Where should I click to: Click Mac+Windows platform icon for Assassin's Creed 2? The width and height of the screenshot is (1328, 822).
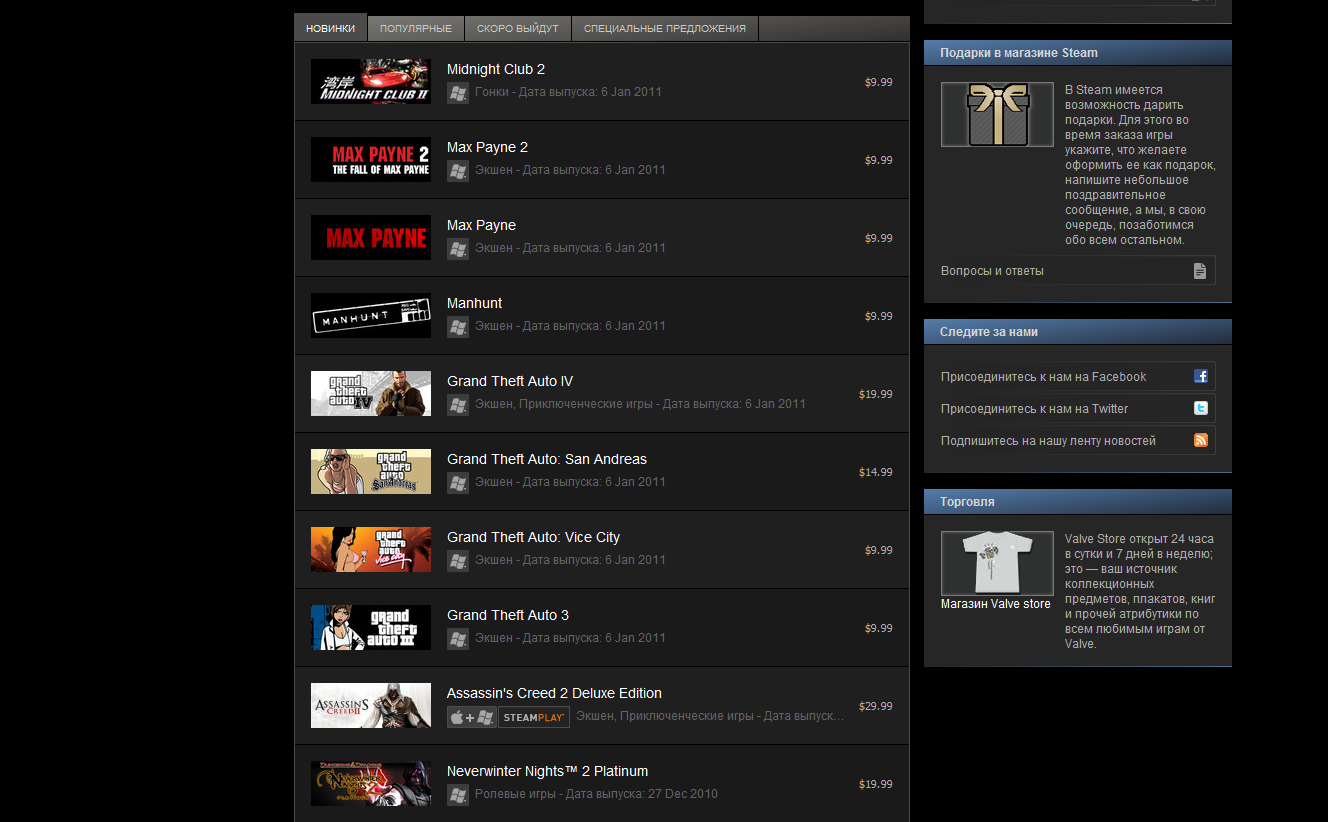[472, 717]
